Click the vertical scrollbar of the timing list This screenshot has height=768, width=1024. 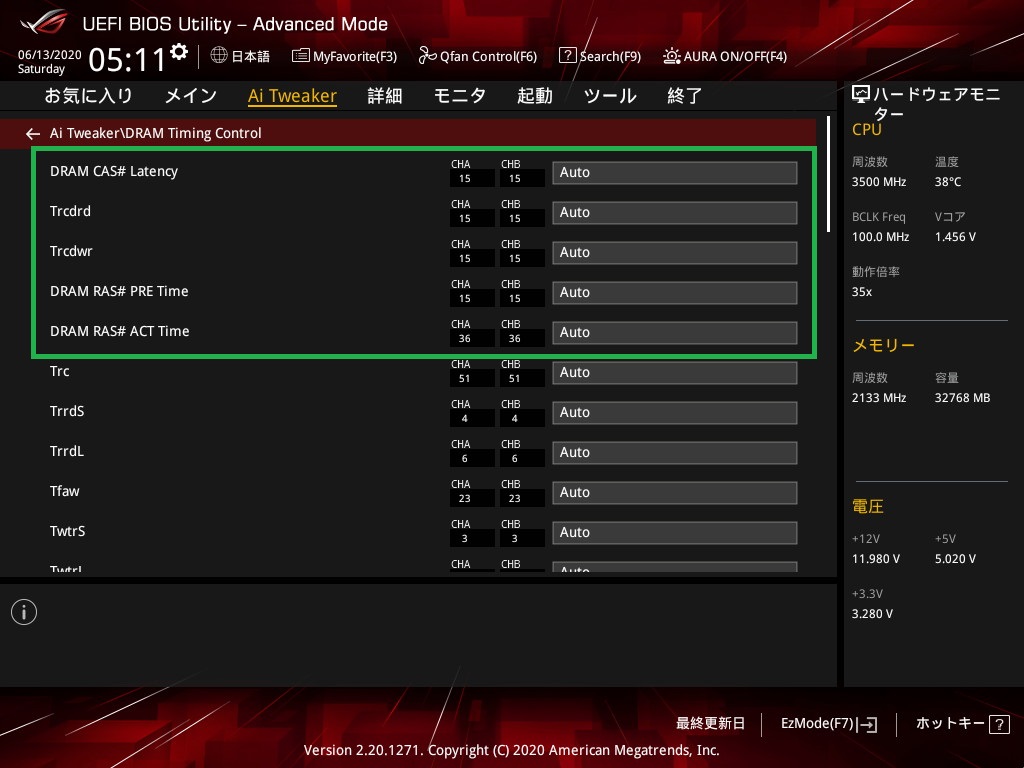(828, 174)
